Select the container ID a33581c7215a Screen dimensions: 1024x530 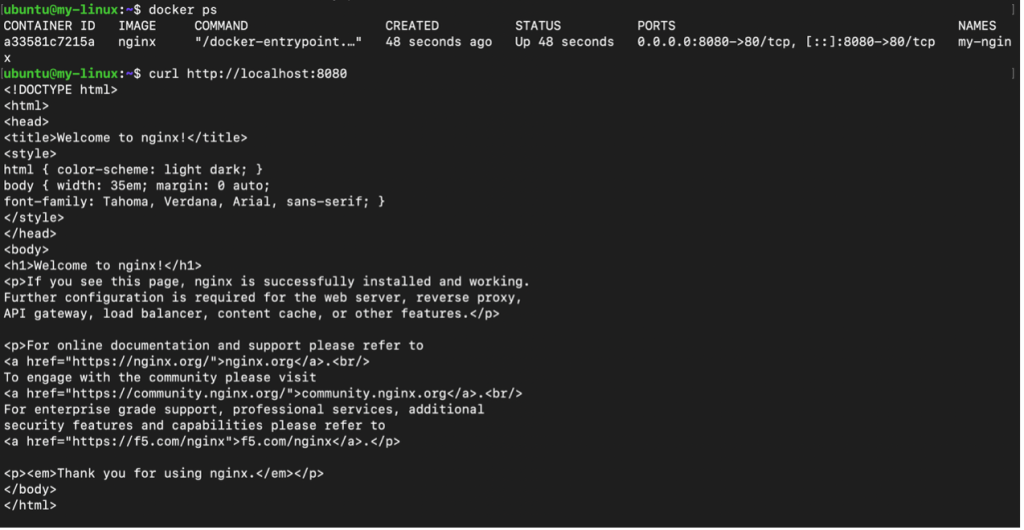49,42
